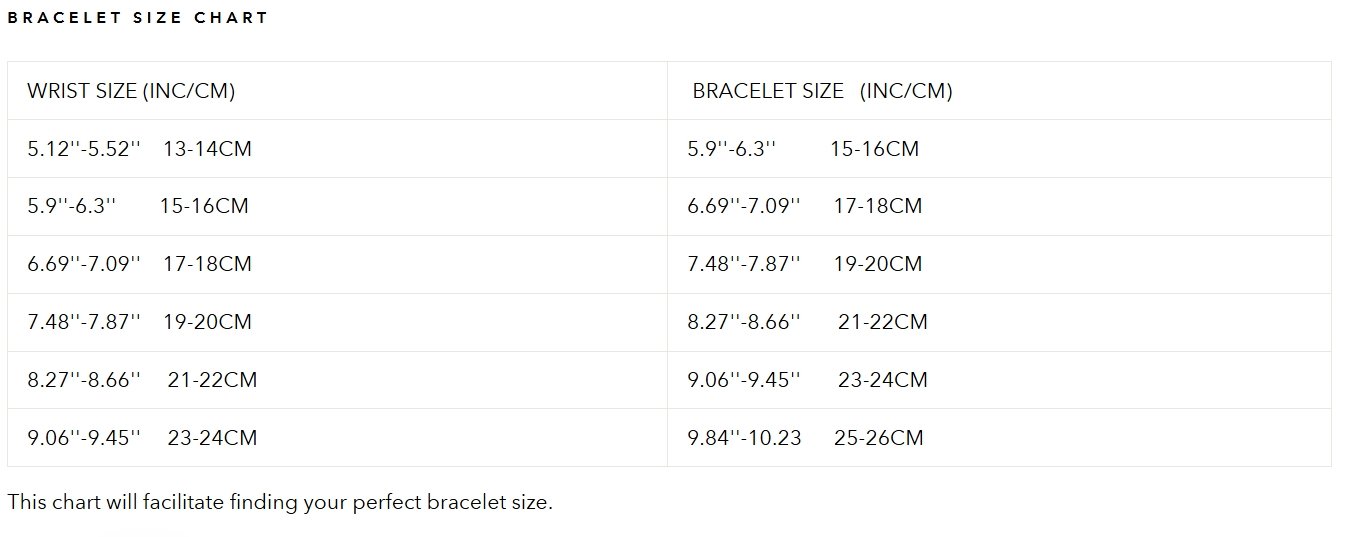Screen dimensions: 1345x537
Task: Select 5.9''-6.3'' in the wrist size column
Action: click(72, 207)
